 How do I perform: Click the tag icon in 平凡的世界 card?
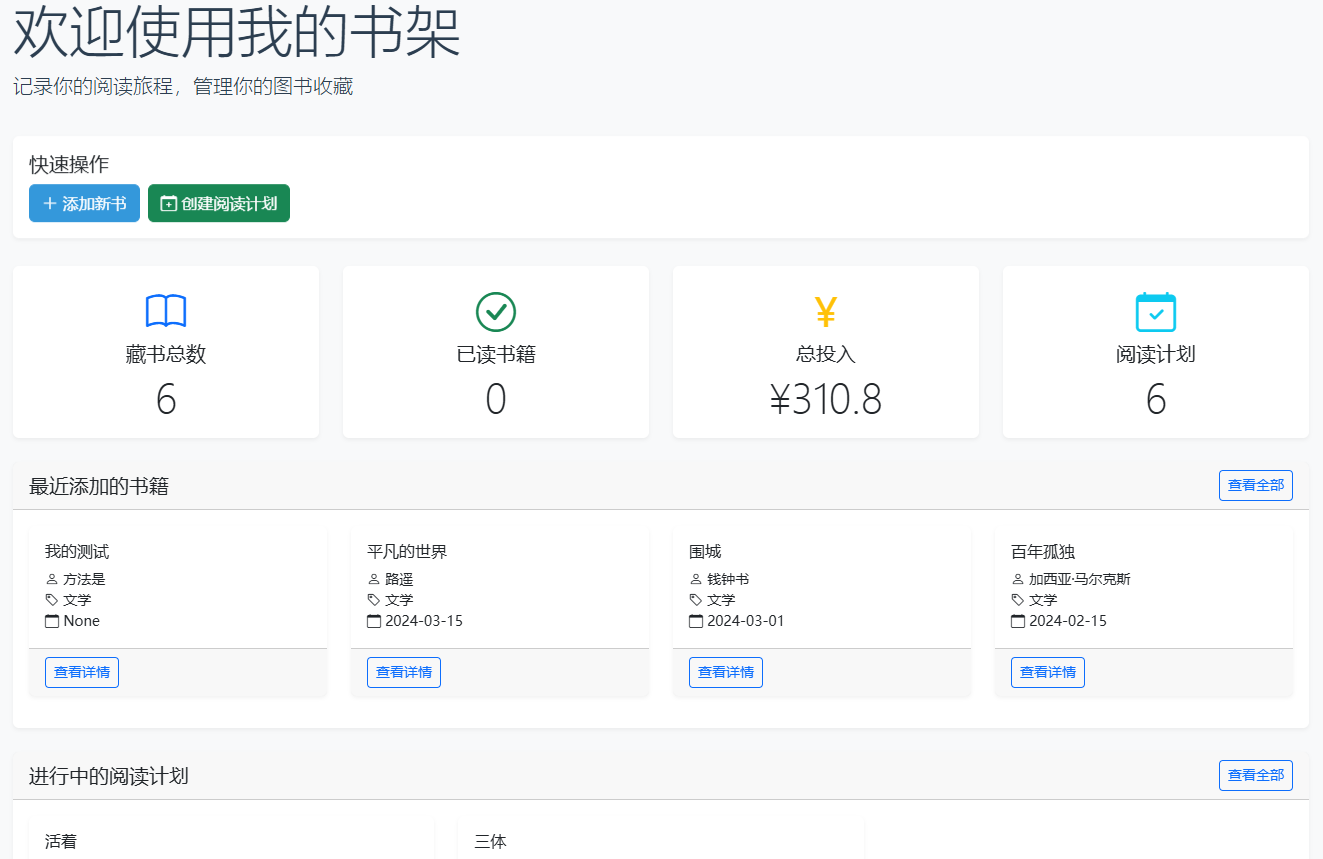(374, 600)
